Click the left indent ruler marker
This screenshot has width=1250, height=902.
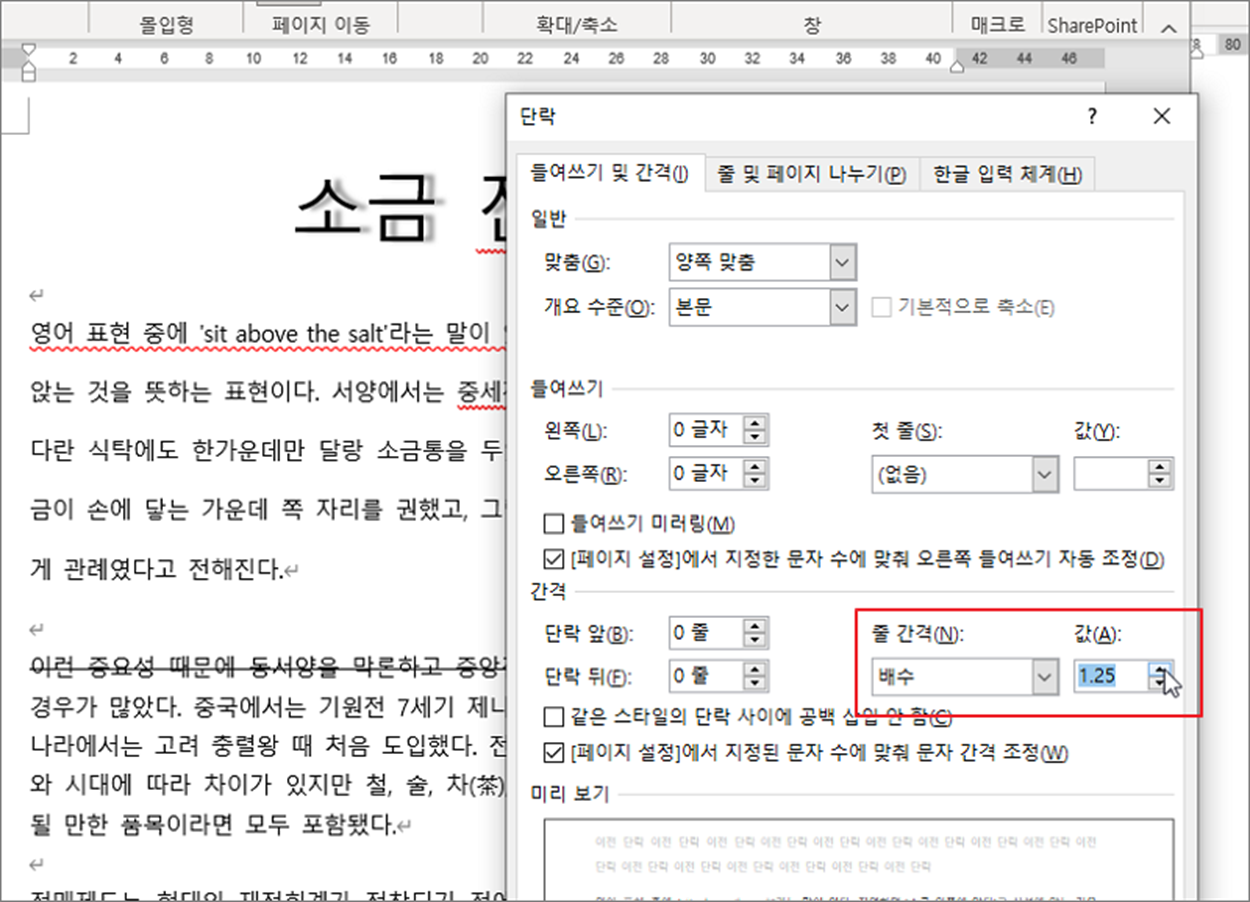28,72
